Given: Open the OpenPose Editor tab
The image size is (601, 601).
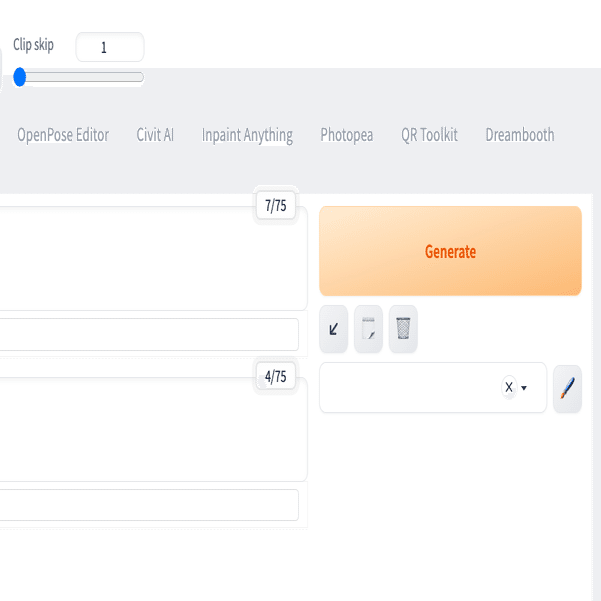Looking at the screenshot, I should click(x=63, y=135).
